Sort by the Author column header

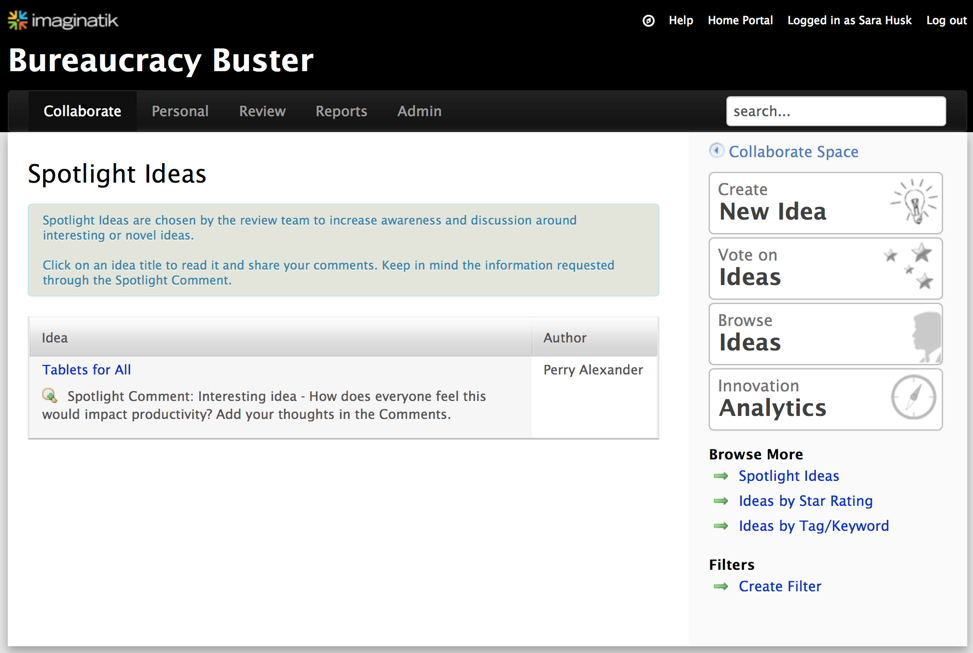click(565, 338)
